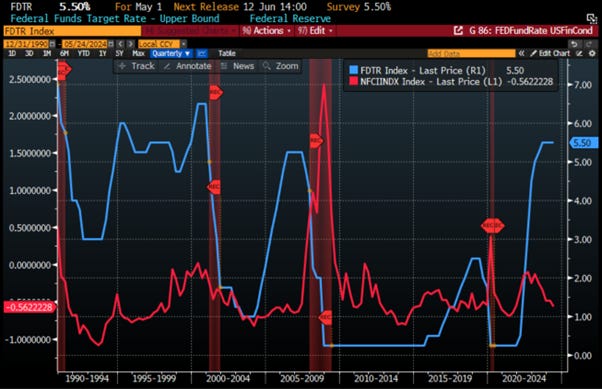
Task: Show News overlay on chart
Action: tap(238, 66)
